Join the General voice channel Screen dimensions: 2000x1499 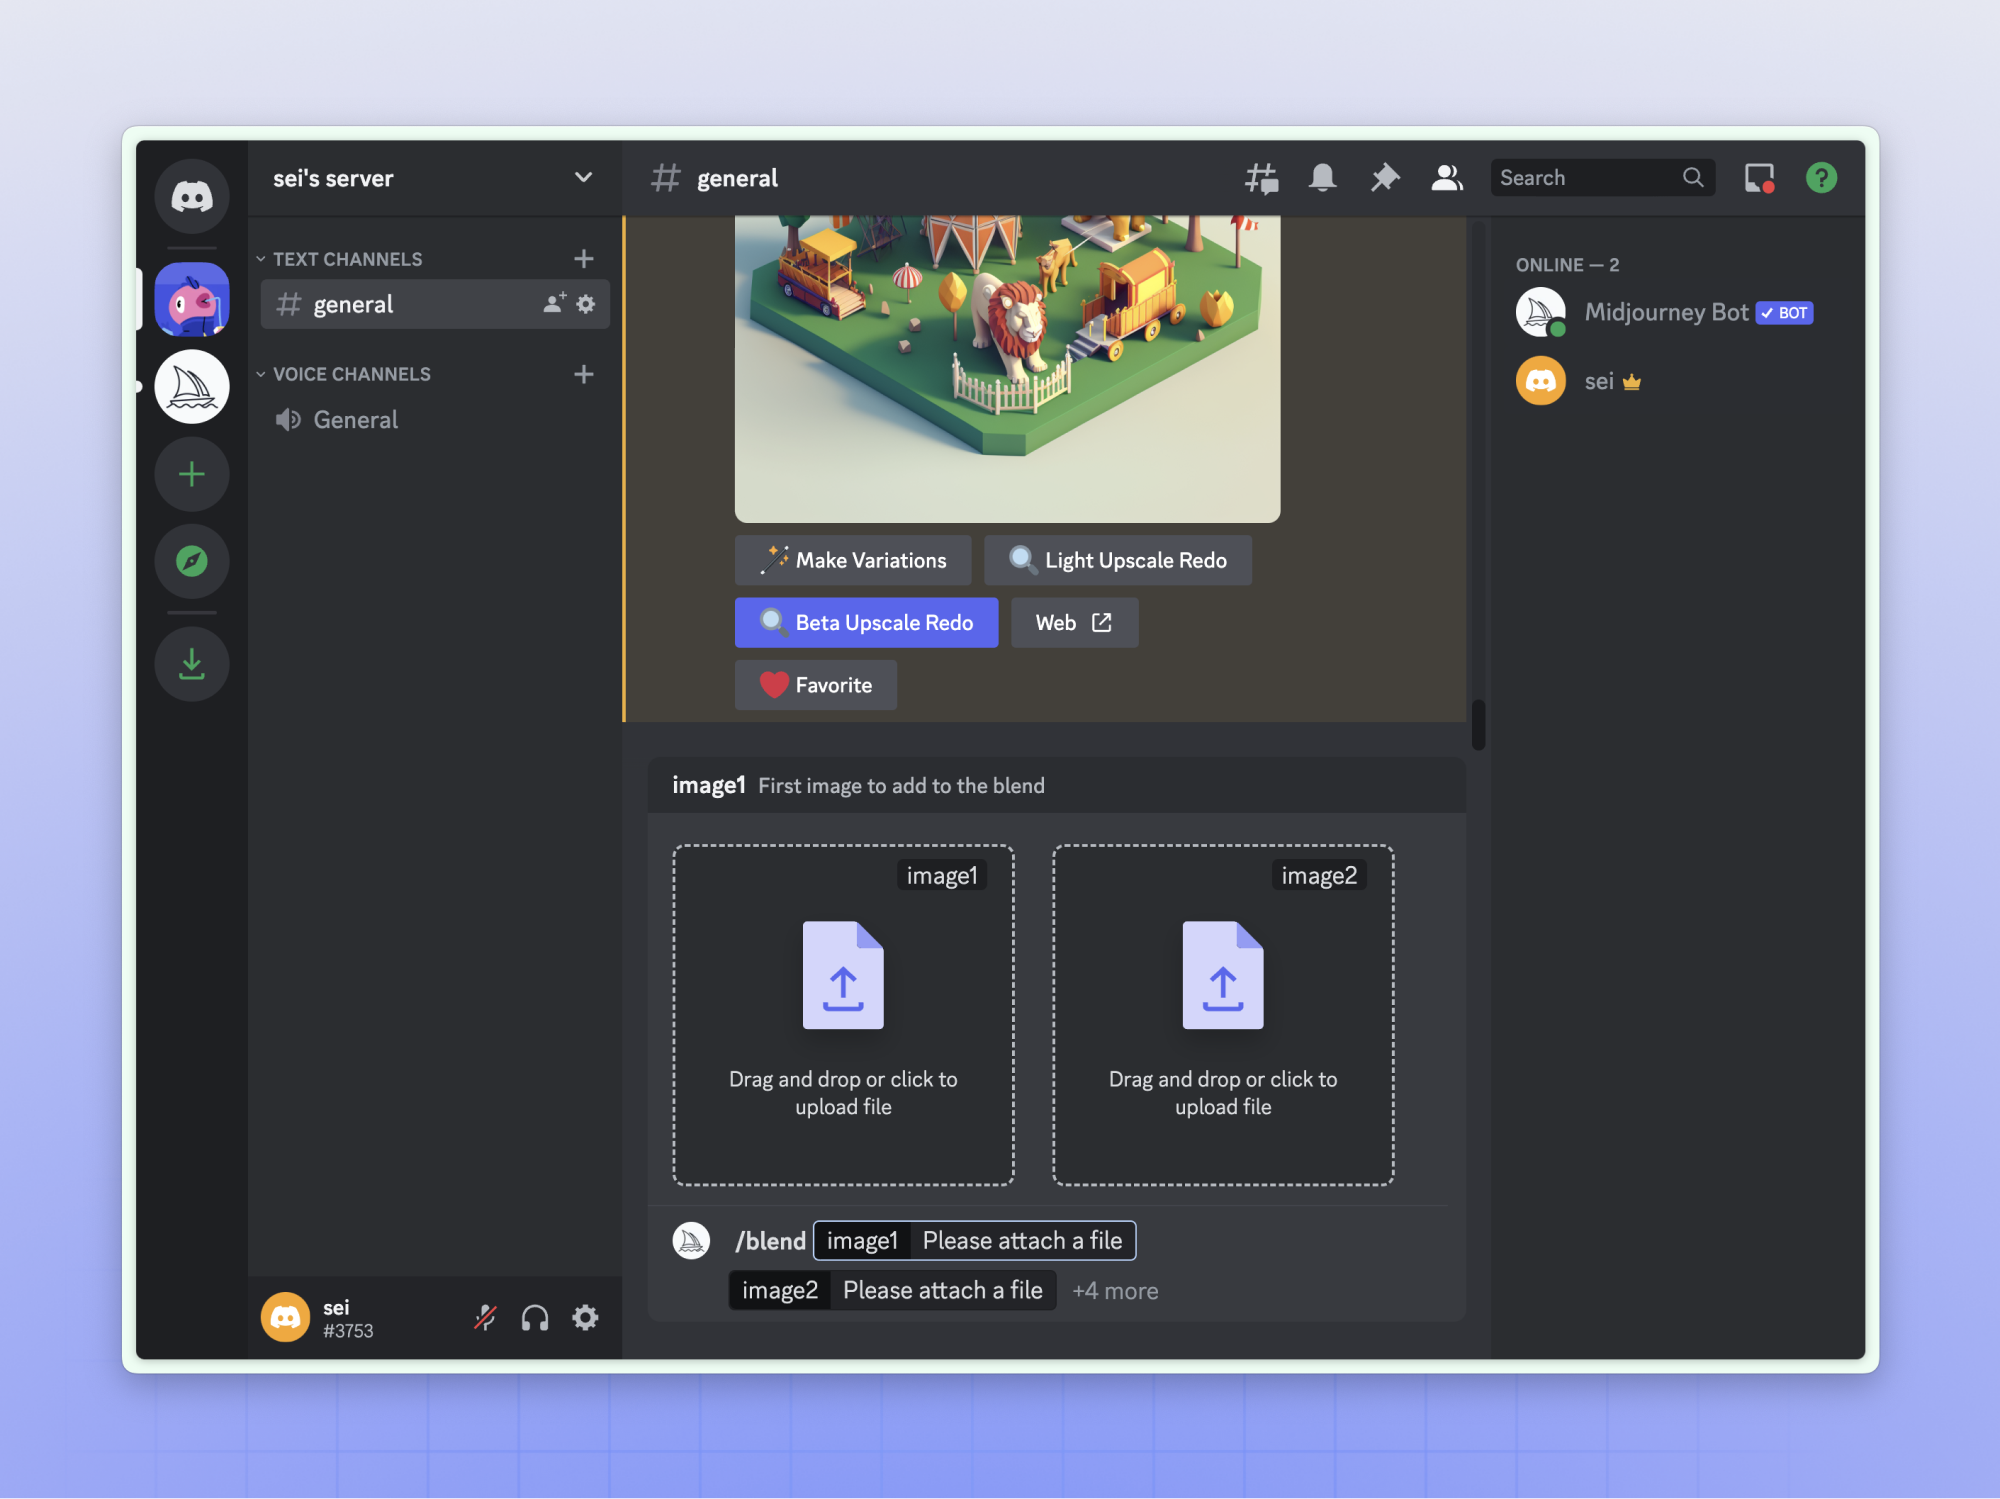355,420
